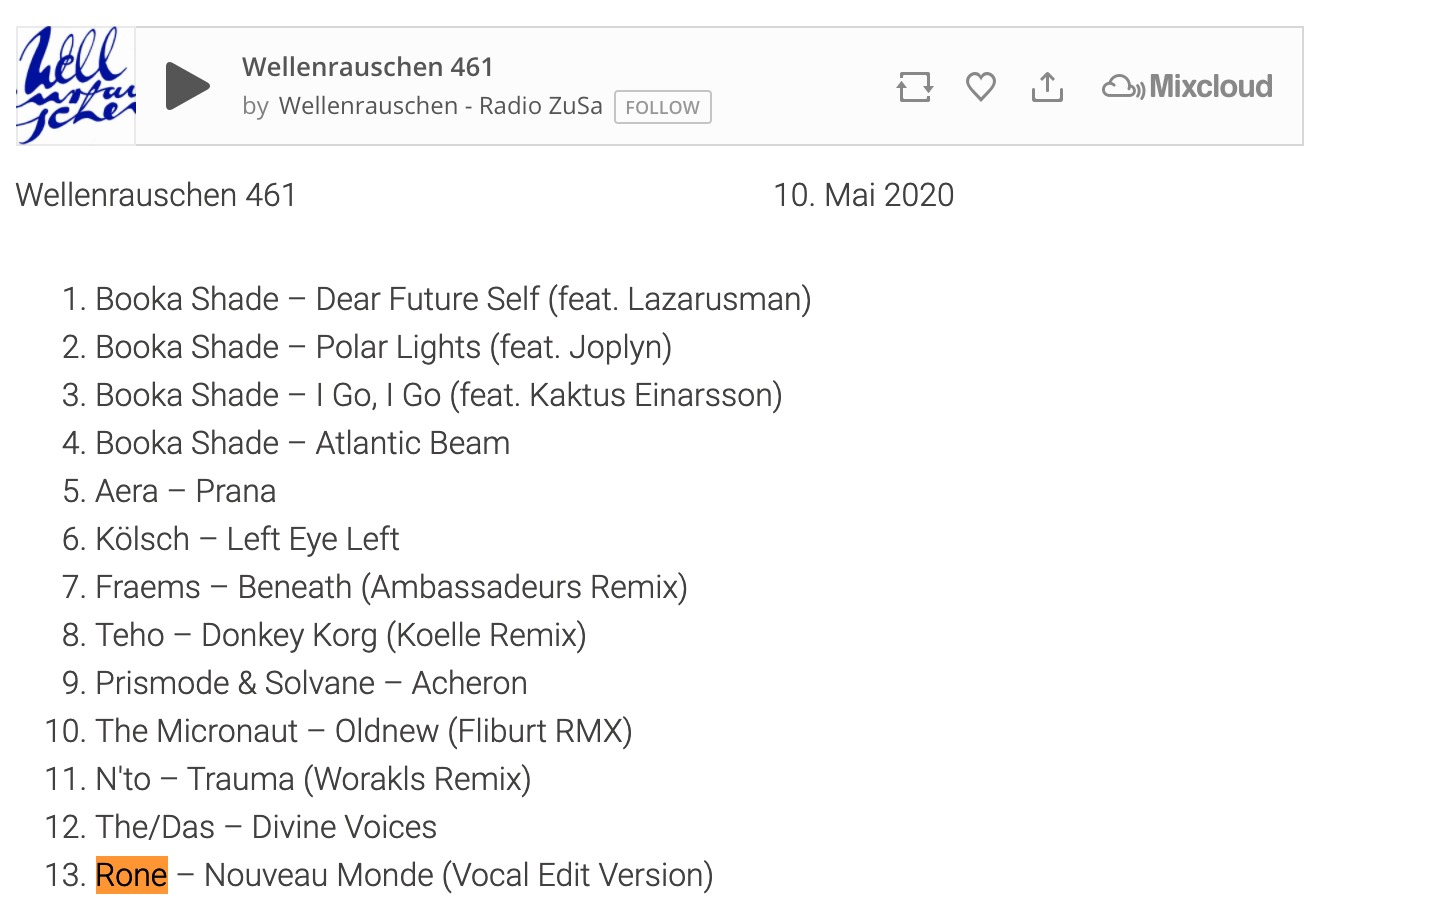
Task: Click the 10. Mai 2020 date text
Action: click(864, 195)
